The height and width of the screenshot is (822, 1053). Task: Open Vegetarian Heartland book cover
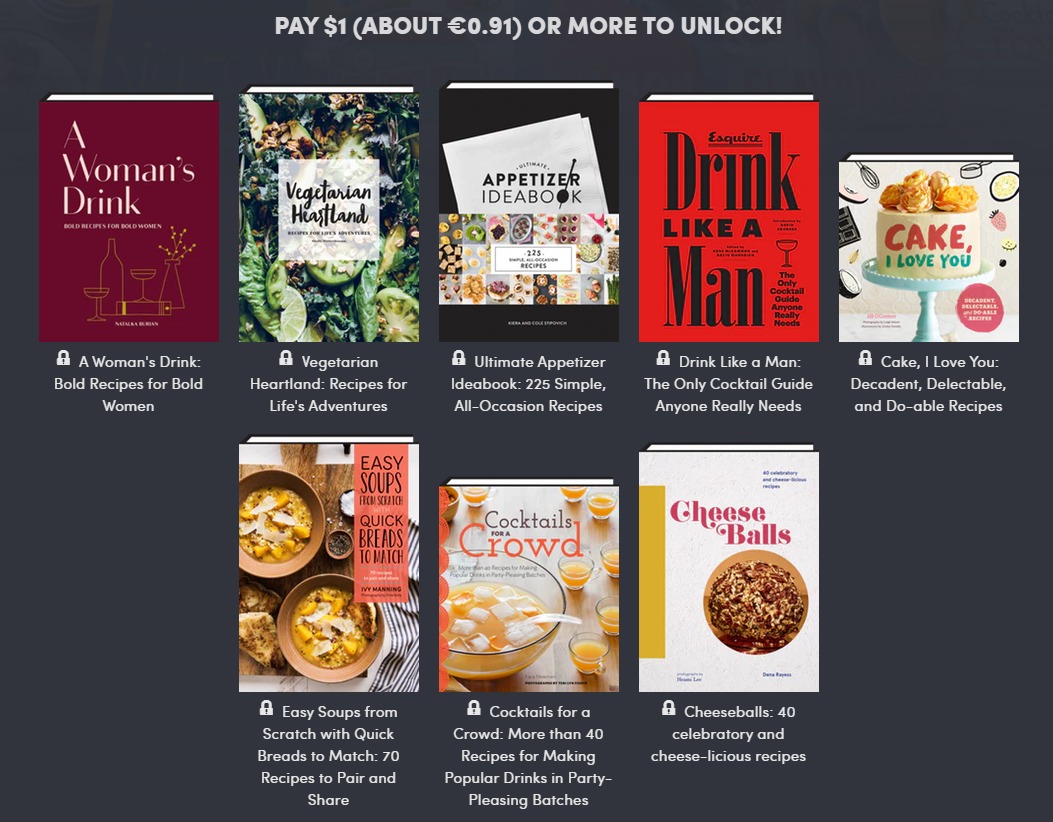click(x=329, y=214)
